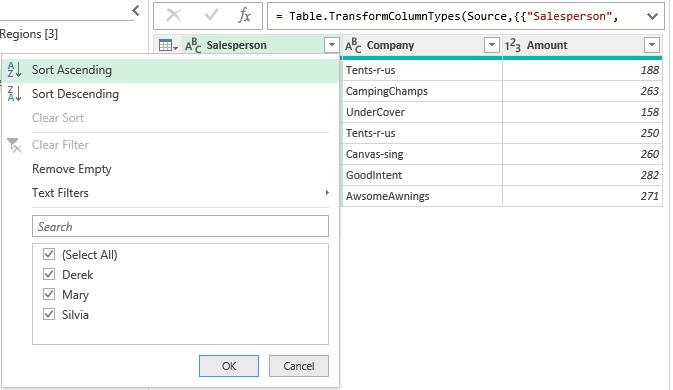673x390 pixels.
Task: Choose Sort Ascending
Action: [x=170, y=70]
